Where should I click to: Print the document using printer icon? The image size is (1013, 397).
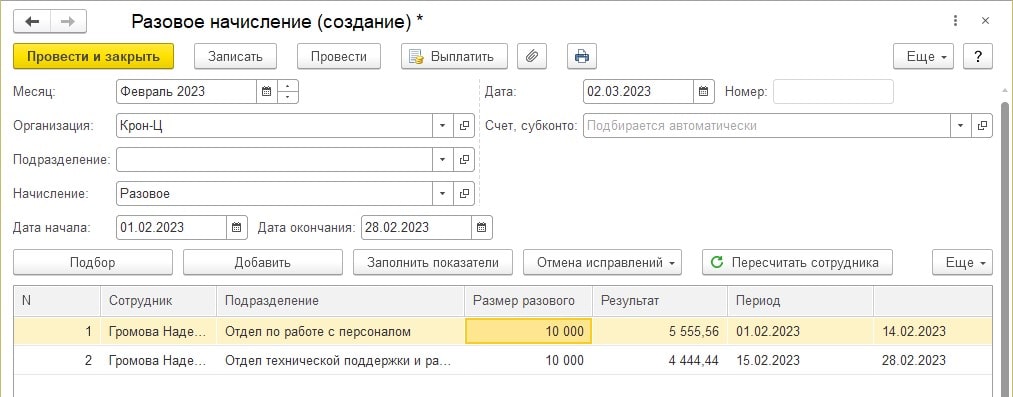tap(581, 56)
